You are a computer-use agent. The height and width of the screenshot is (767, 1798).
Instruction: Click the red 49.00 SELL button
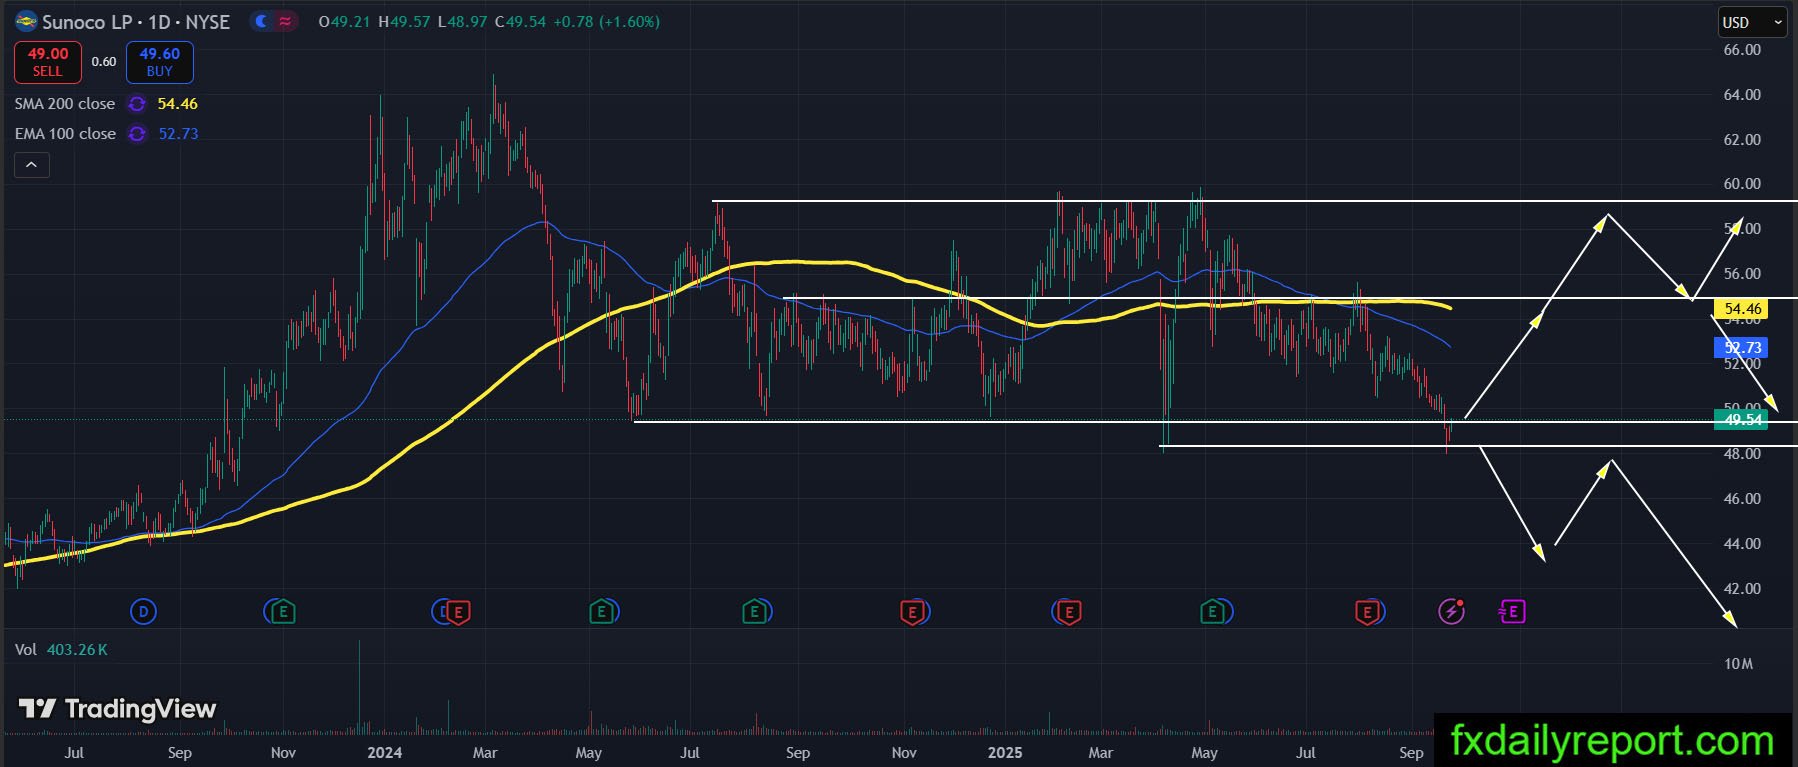[x=48, y=62]
